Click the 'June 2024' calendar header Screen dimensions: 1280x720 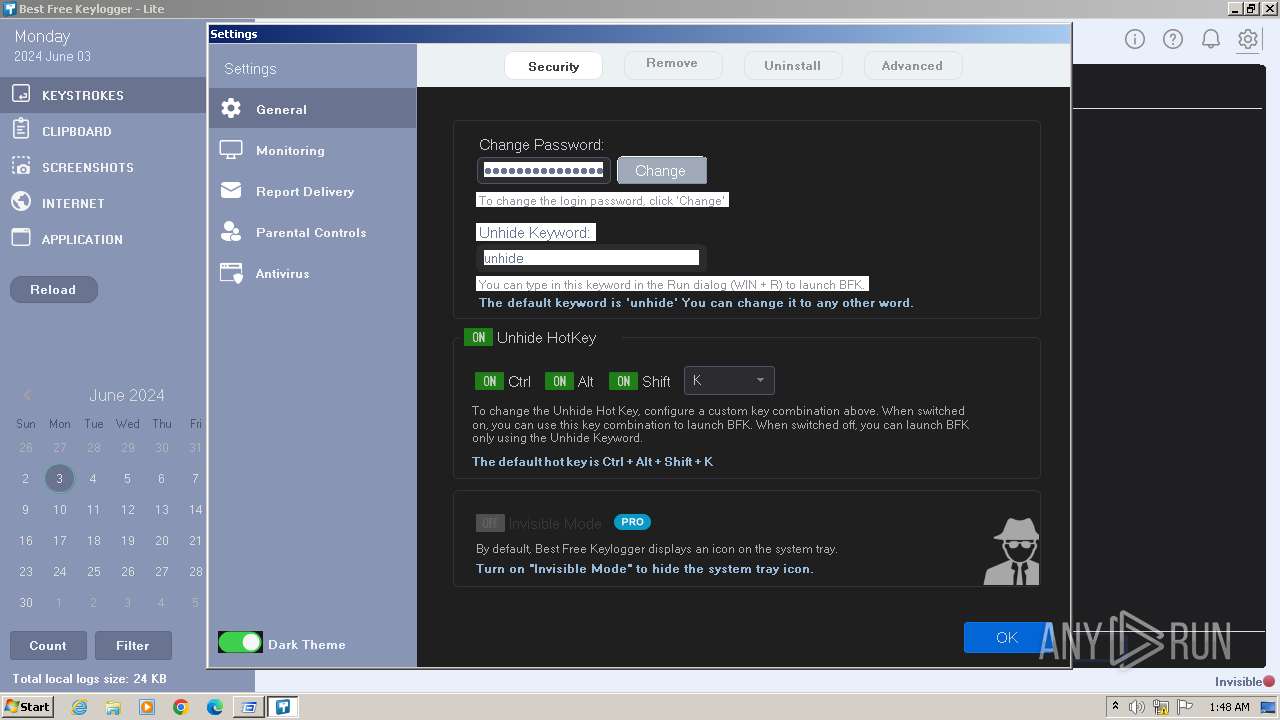pos(127,395)
